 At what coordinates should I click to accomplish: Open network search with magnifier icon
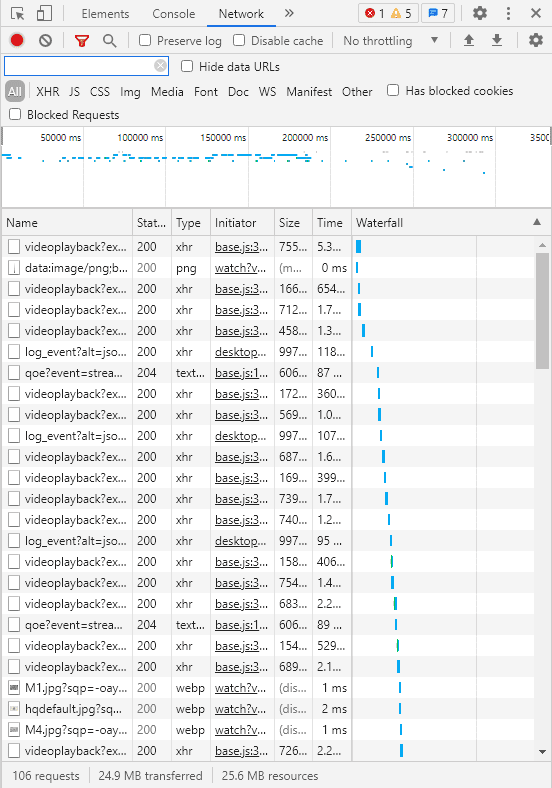click(x=110, y=41)
